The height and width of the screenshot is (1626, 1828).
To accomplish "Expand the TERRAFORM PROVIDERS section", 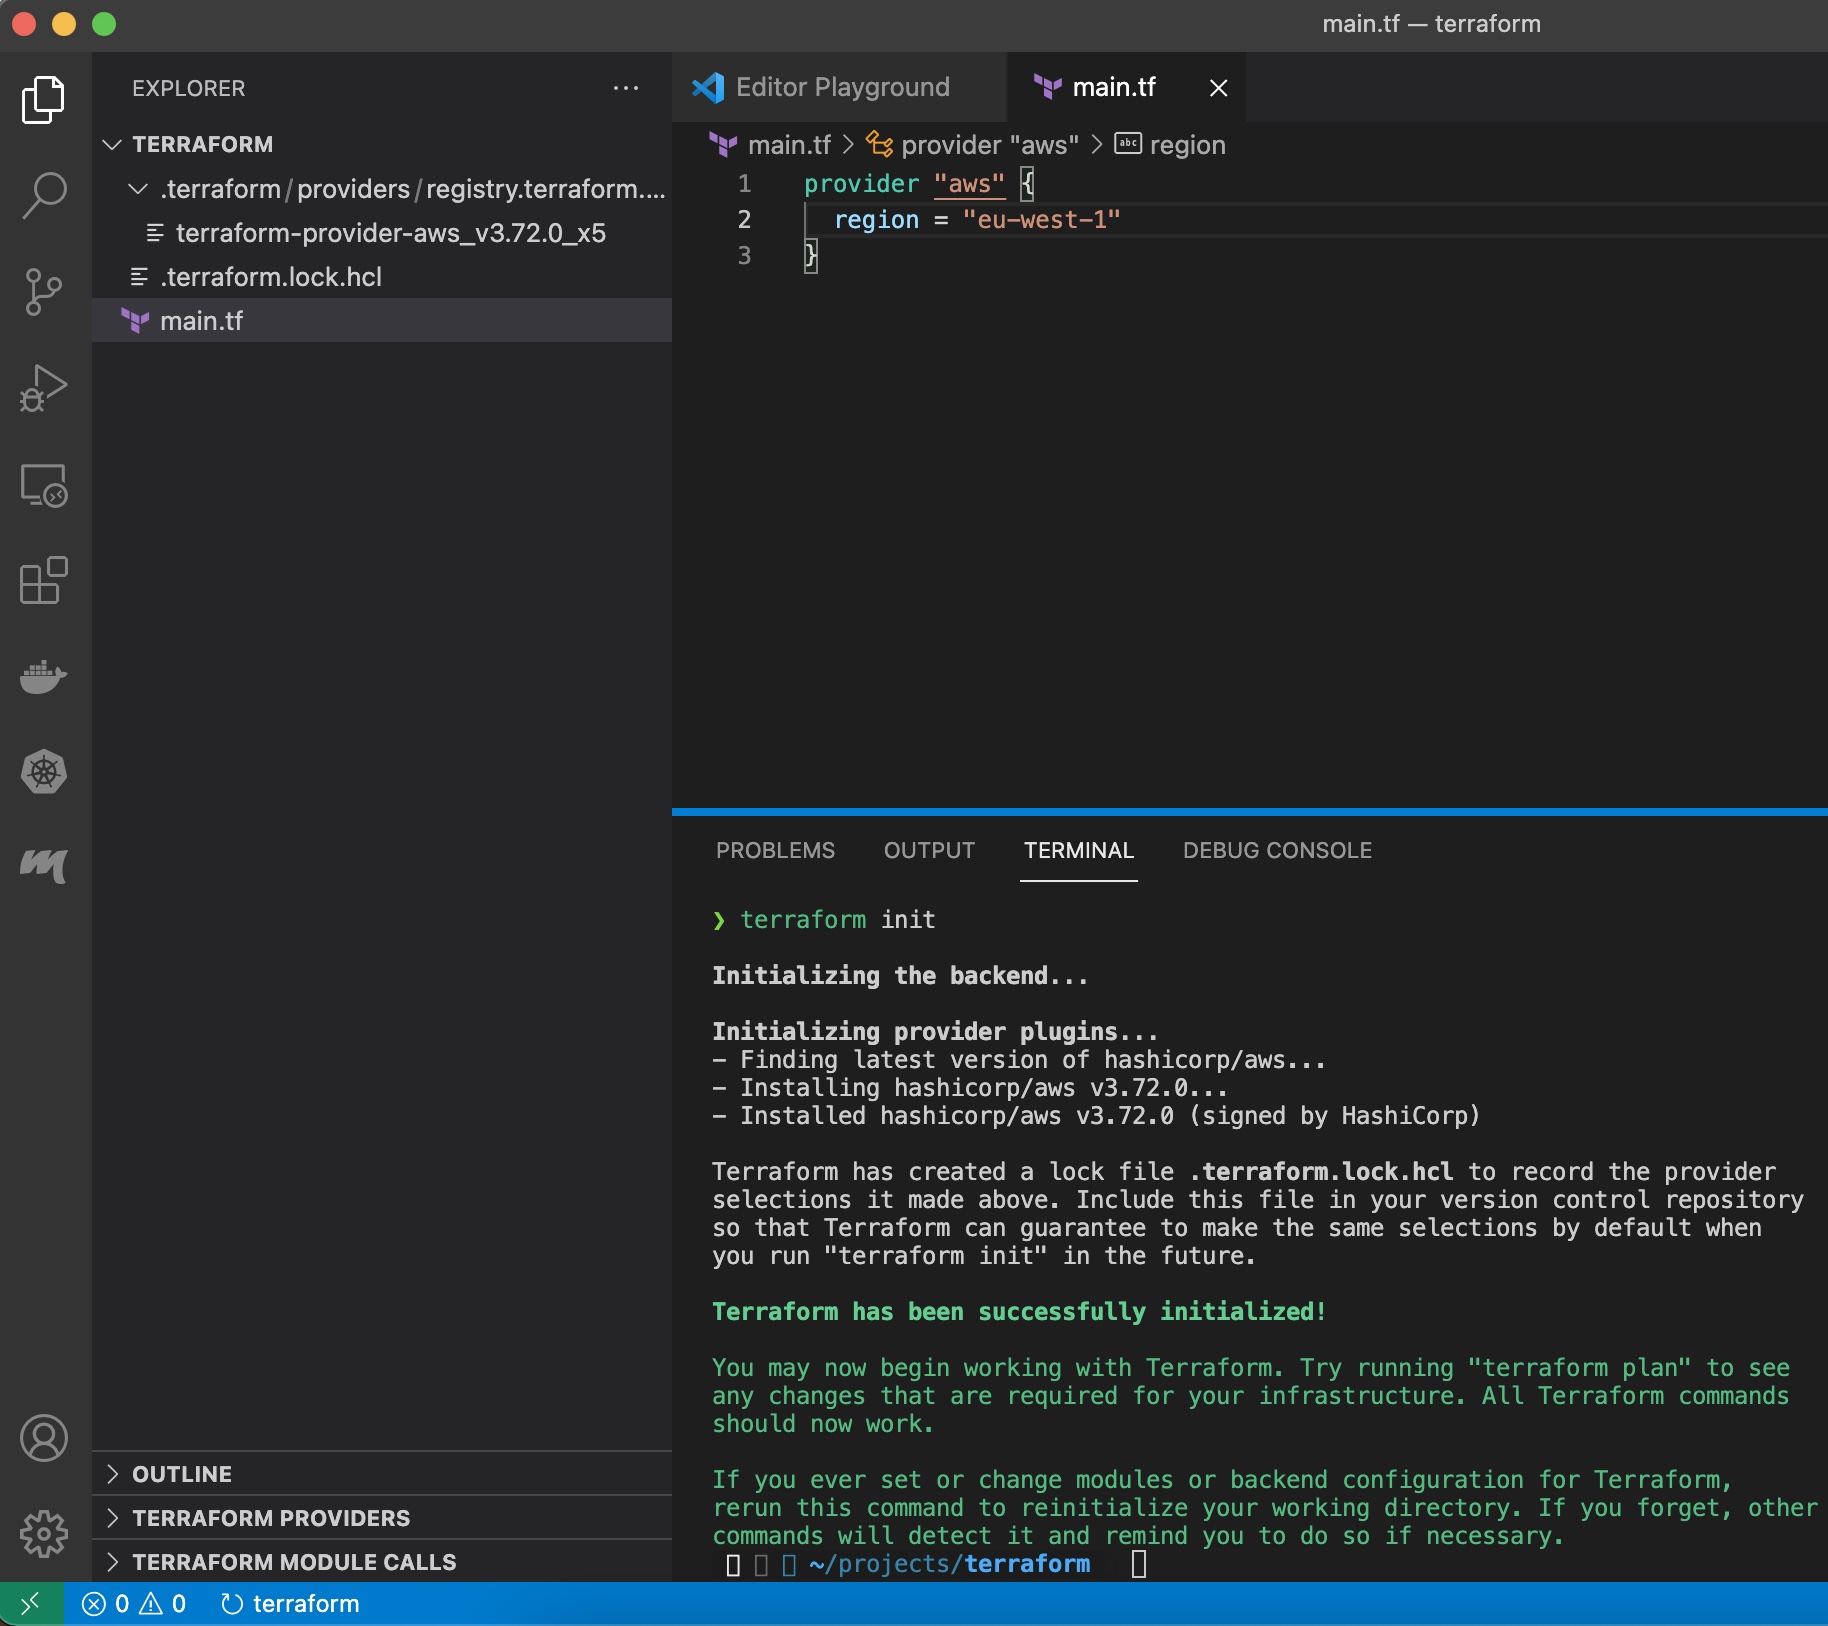I will 382,1518.
